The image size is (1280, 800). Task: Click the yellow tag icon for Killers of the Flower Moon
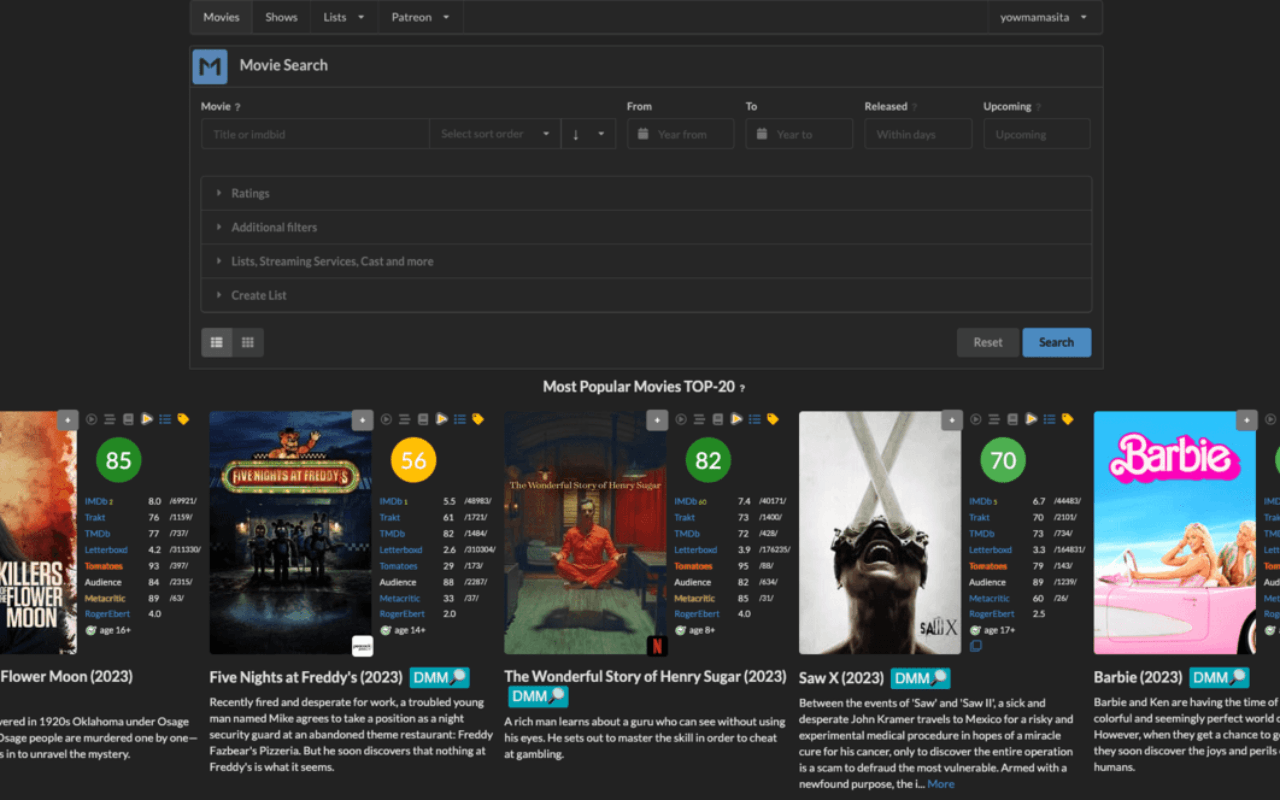point(183,420)
